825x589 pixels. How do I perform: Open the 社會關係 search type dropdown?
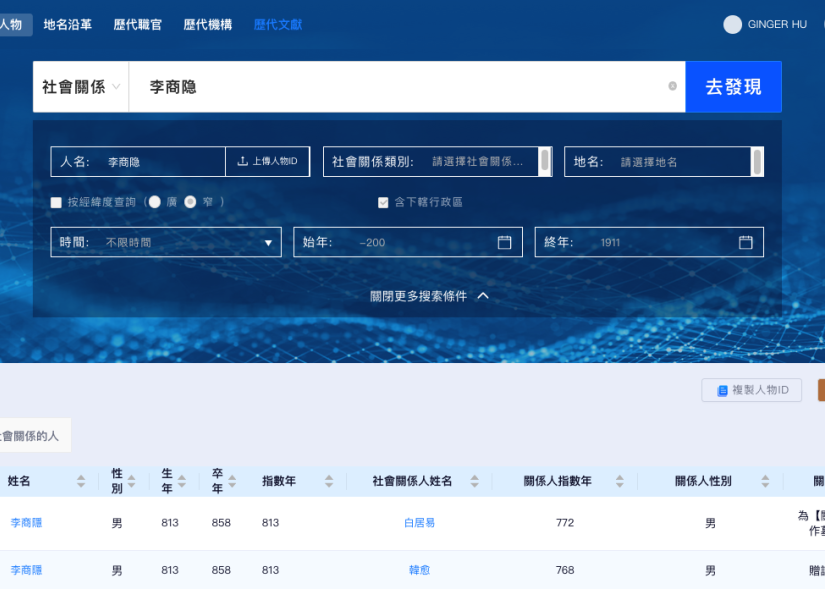point(80,87)
